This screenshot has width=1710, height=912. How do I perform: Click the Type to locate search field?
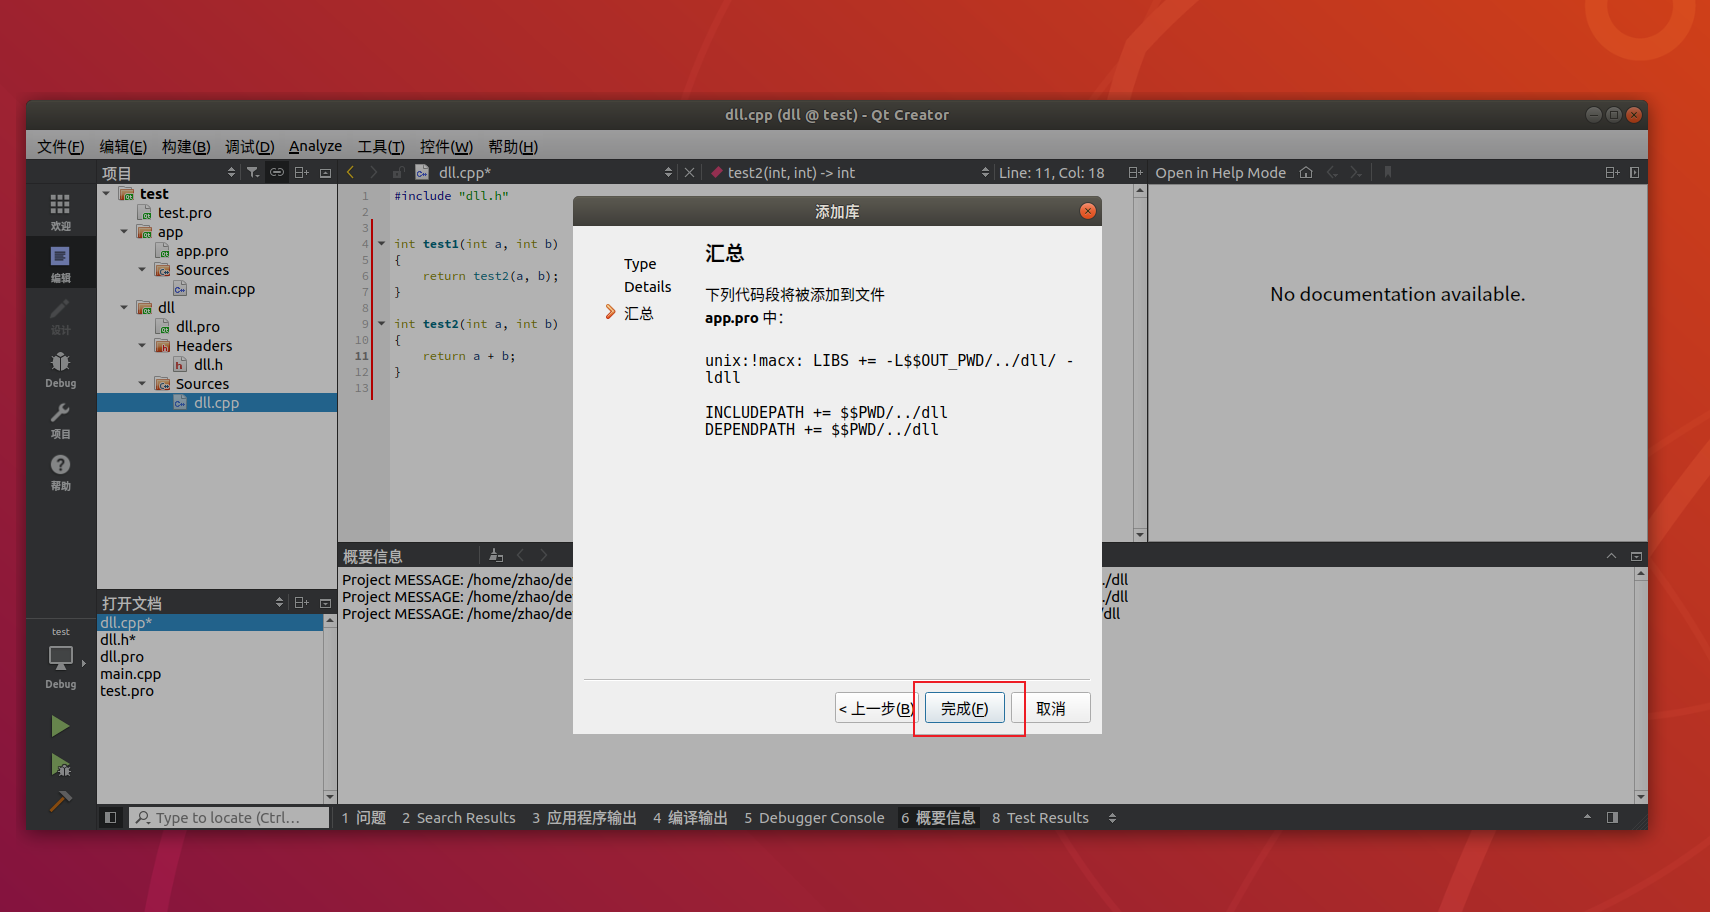point(229,817)
